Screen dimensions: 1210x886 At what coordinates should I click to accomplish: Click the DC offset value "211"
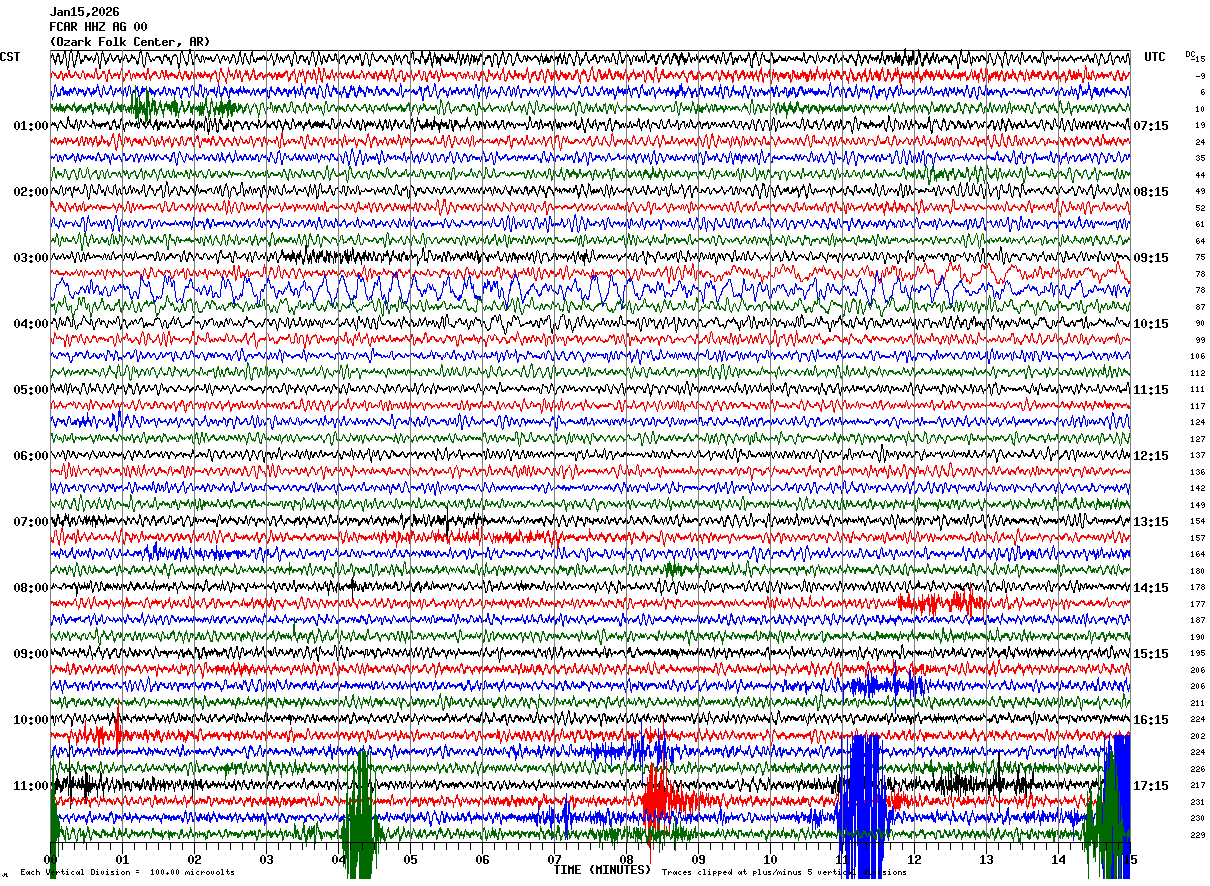coord(1198,703)
